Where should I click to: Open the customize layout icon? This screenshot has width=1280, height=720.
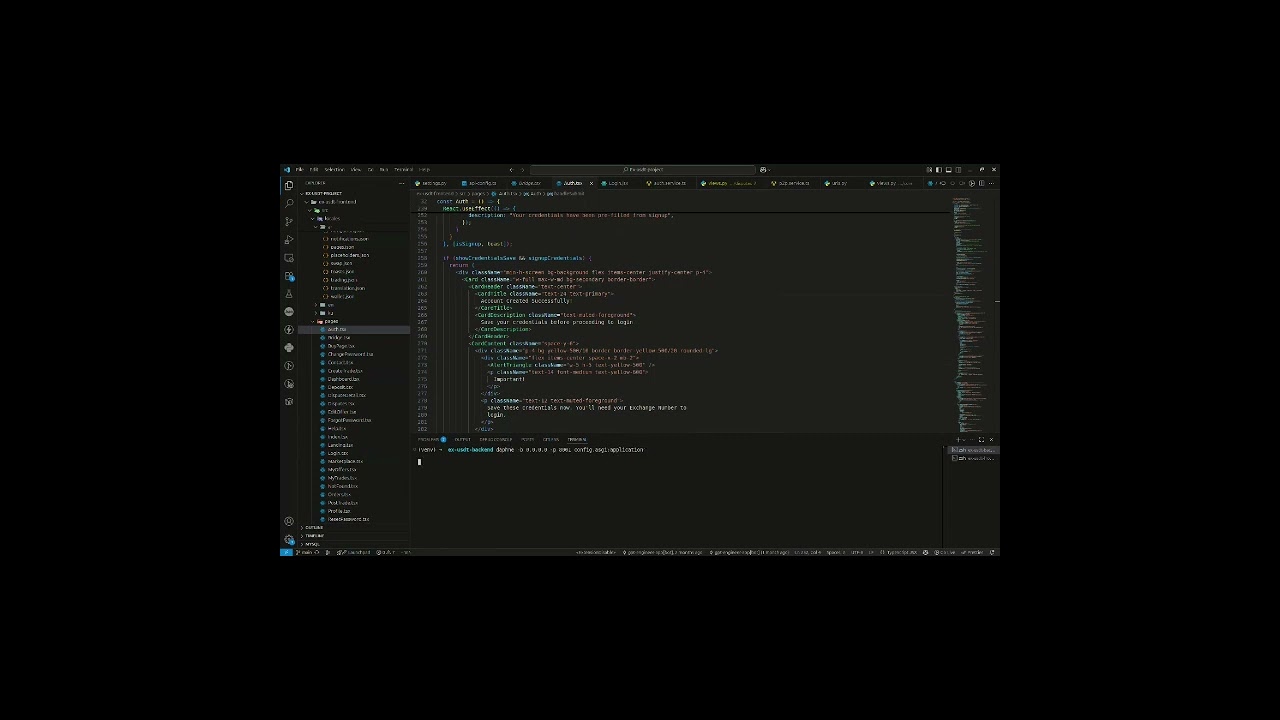[x=929, y=170]
